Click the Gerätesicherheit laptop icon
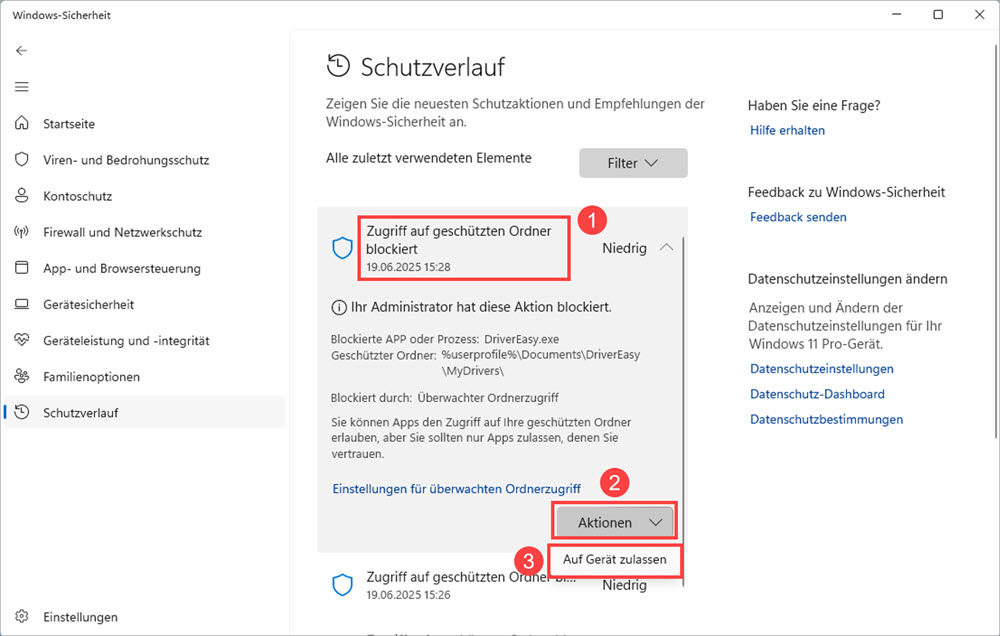The width and height of the screenshot is (1000, 636). 22,304
